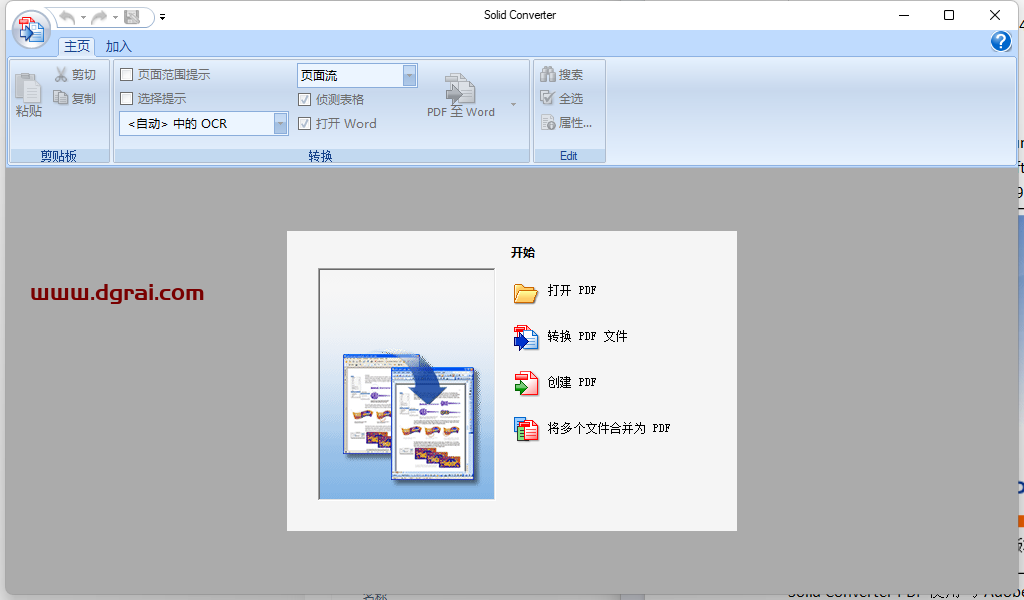Click the 打开 PDF folder icon

(525, 292)
